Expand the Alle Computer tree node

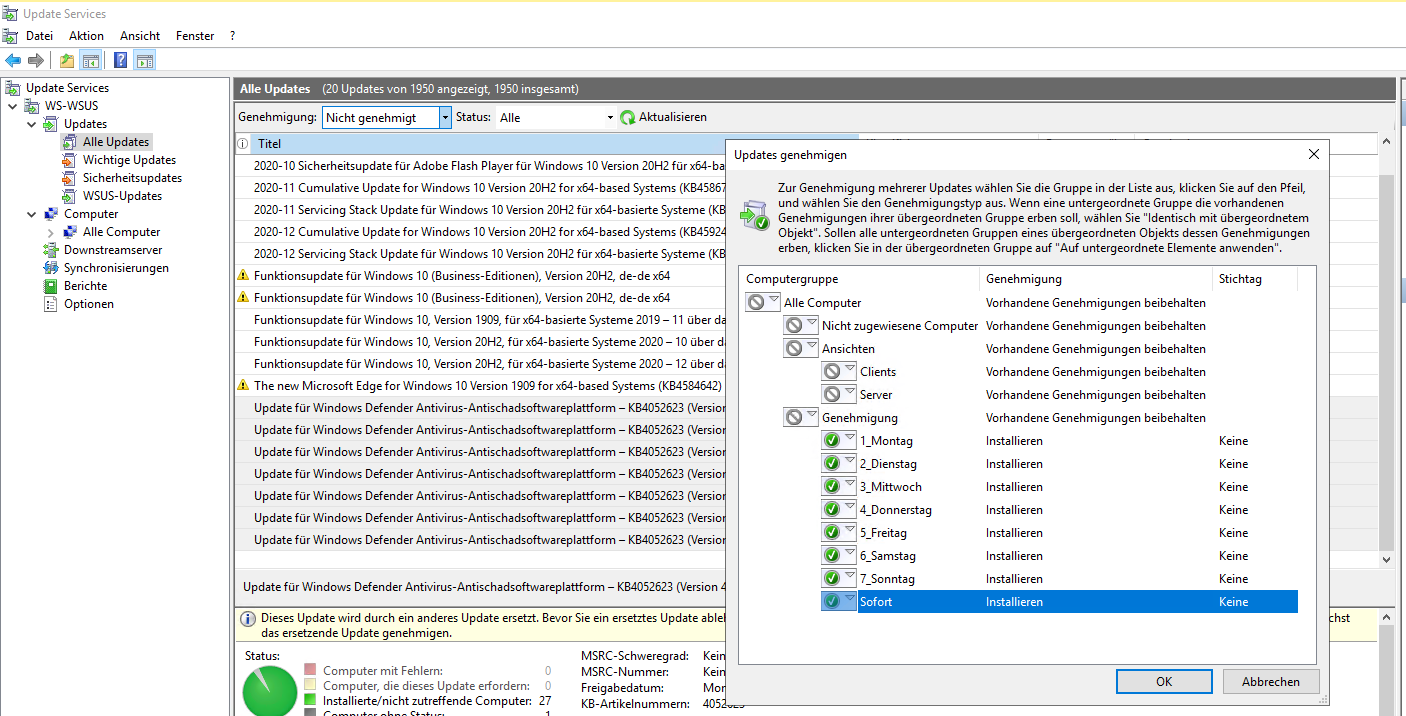pos(50,232)
